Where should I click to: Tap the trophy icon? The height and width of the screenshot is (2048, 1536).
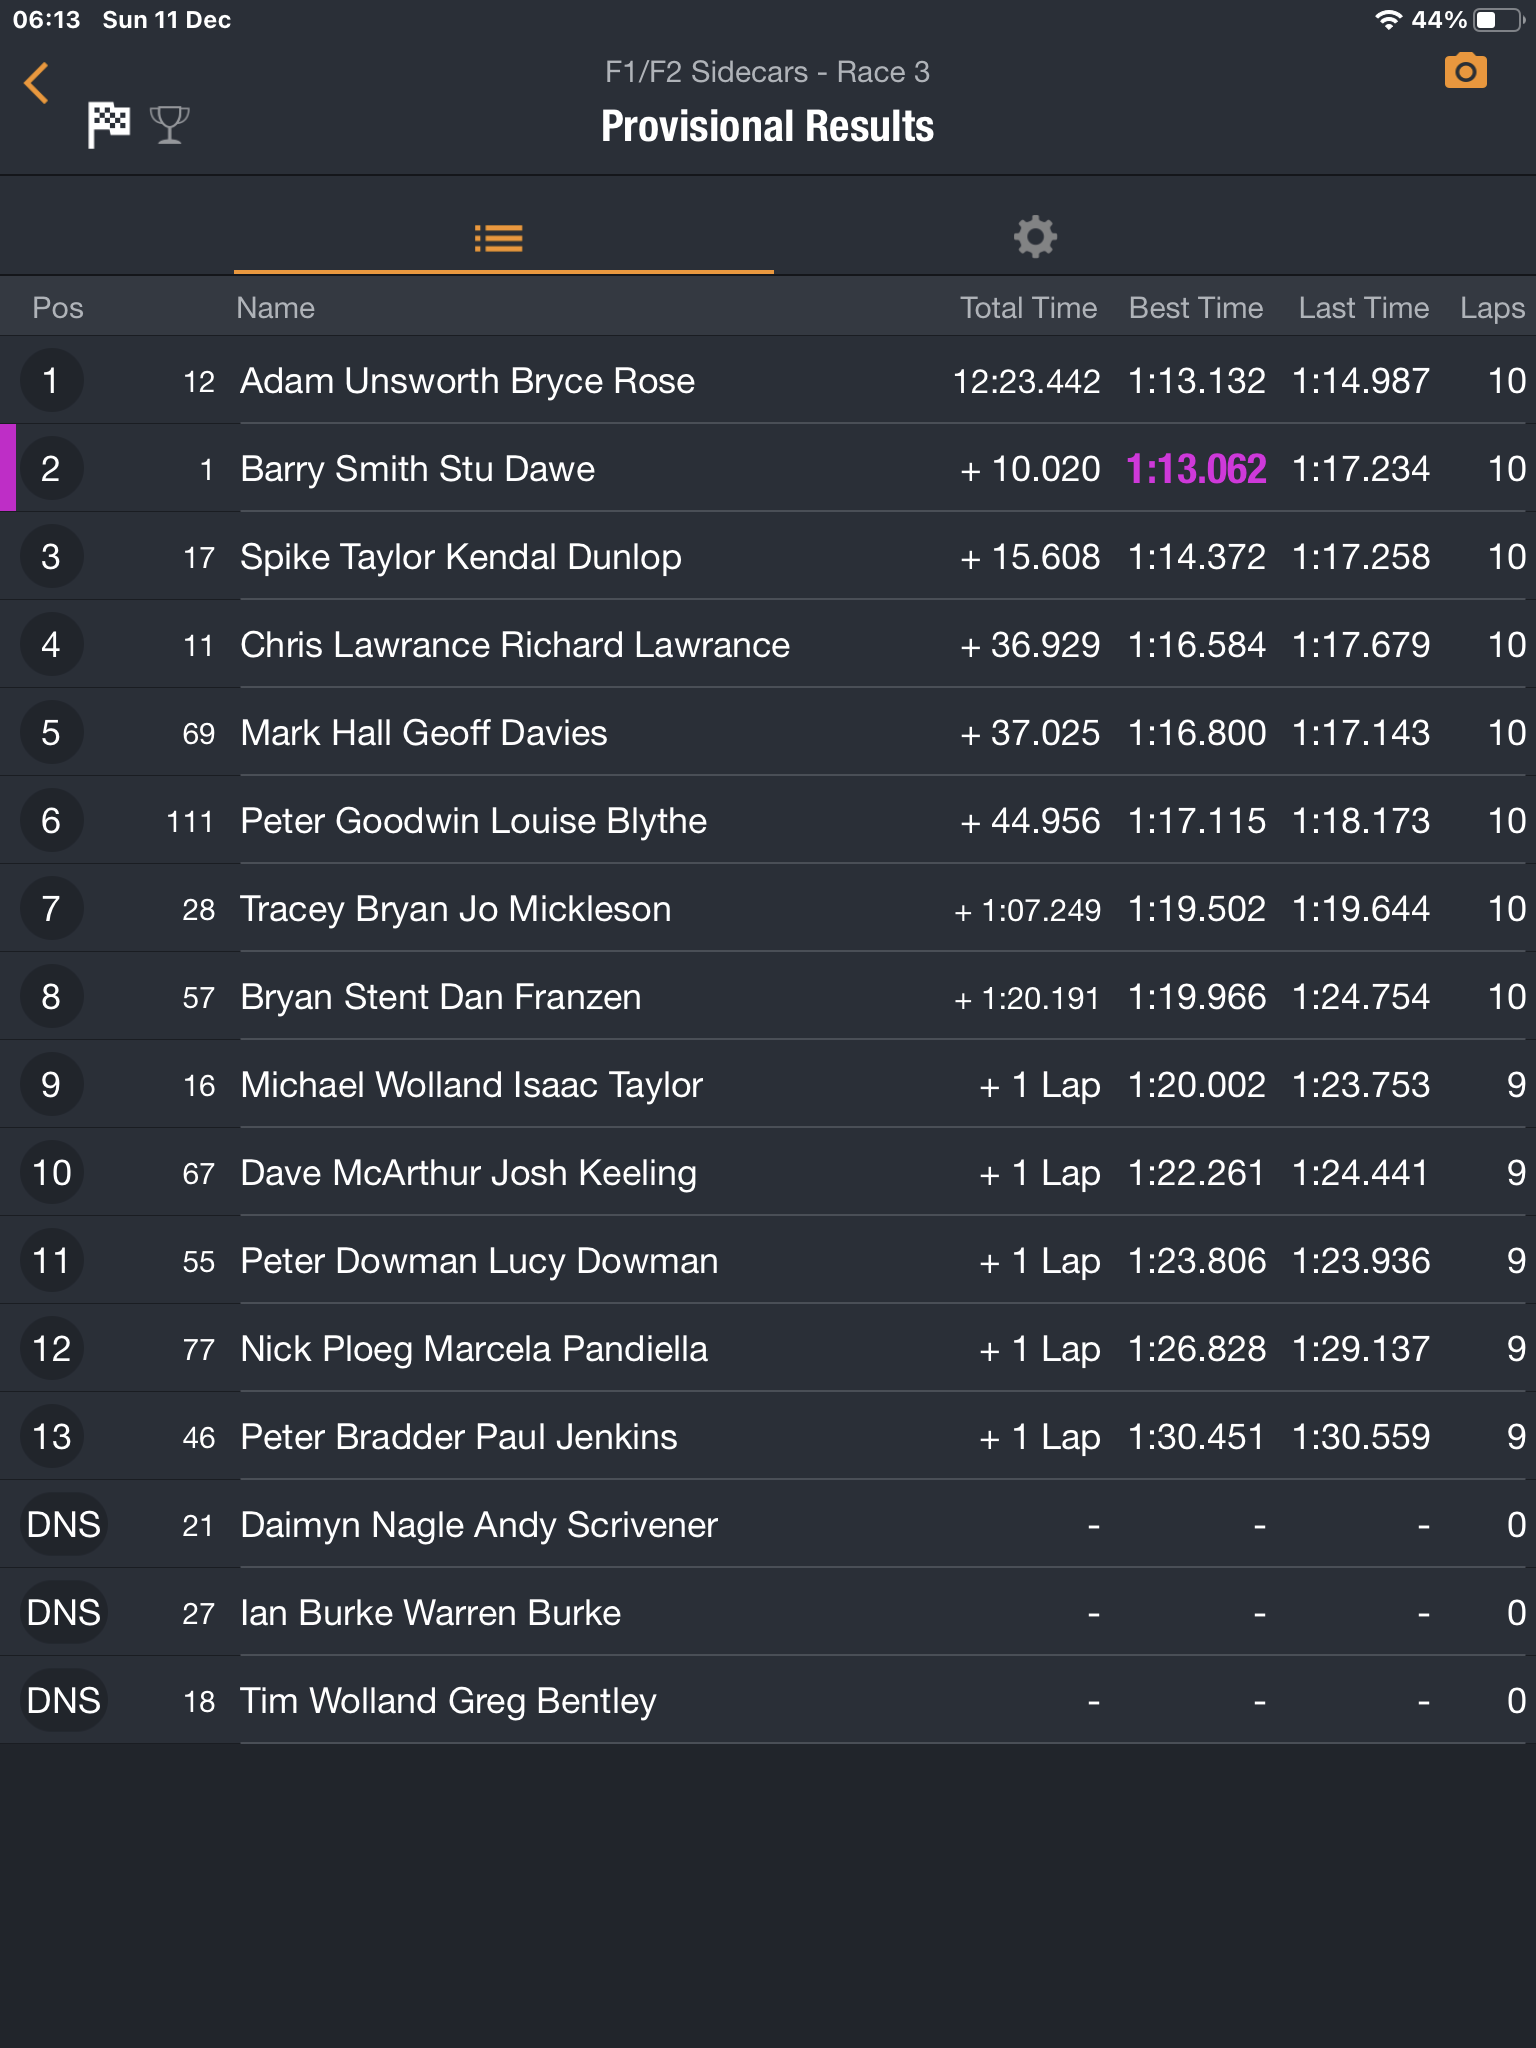click(x=169, y=125)
